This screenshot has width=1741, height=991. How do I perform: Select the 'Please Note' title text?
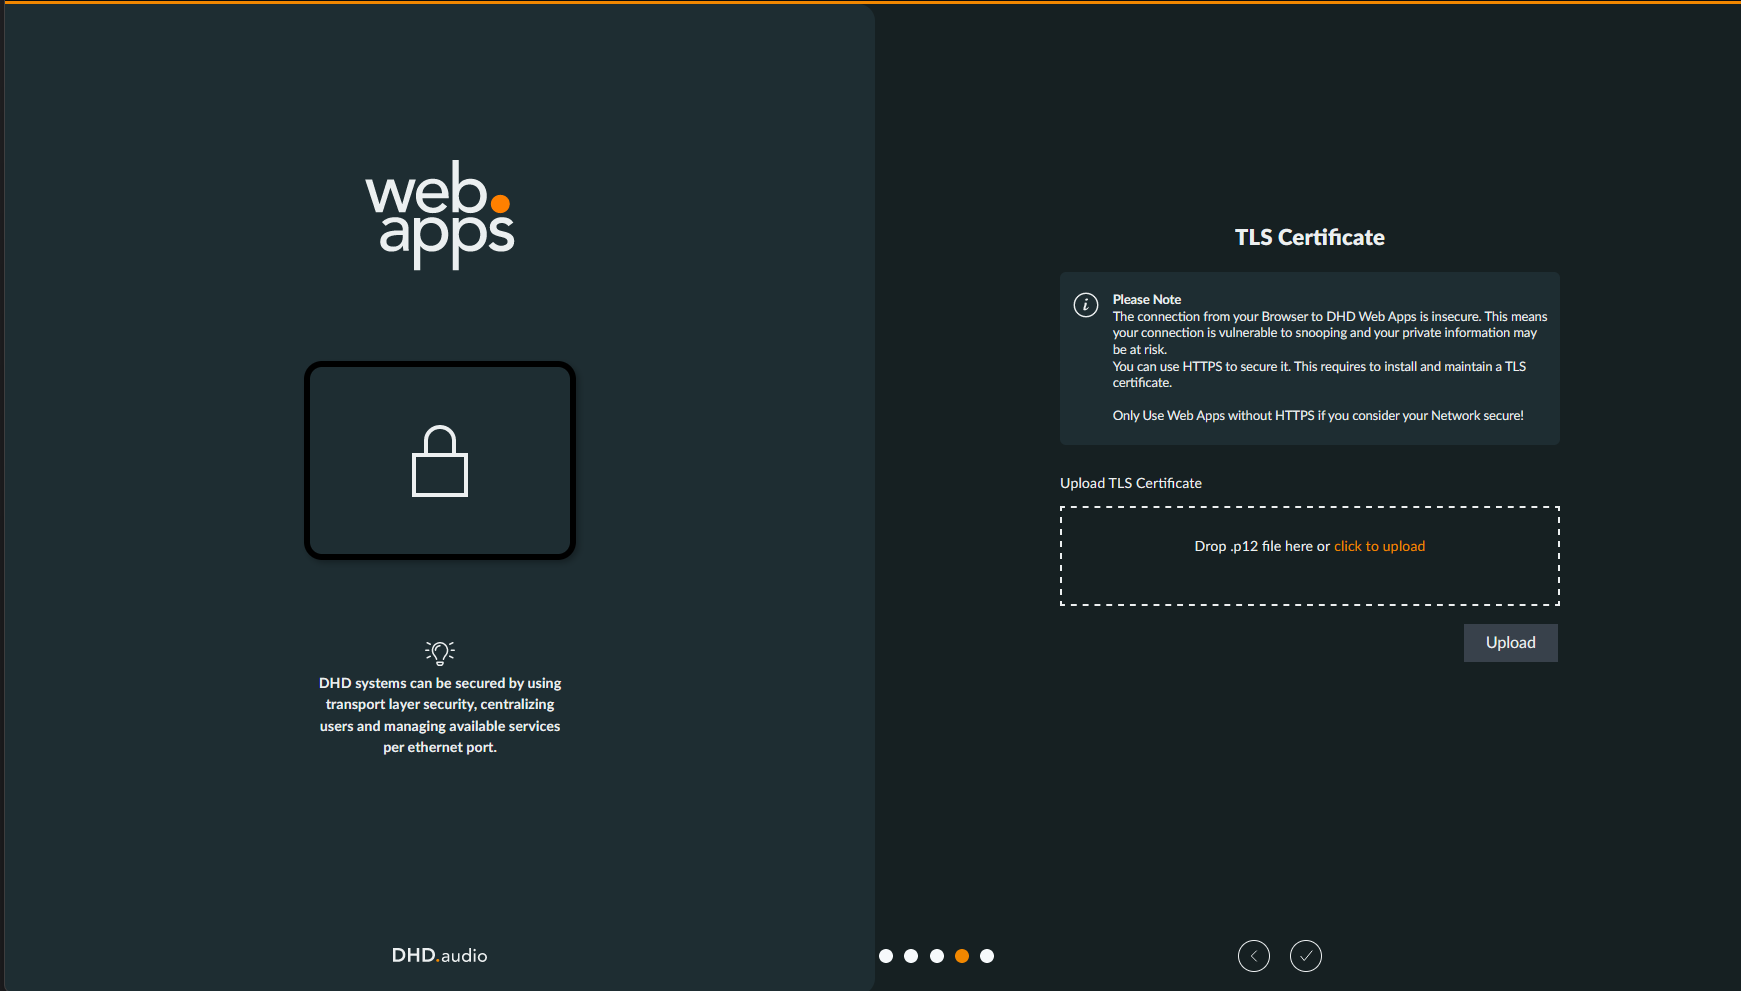[1147, 299]
